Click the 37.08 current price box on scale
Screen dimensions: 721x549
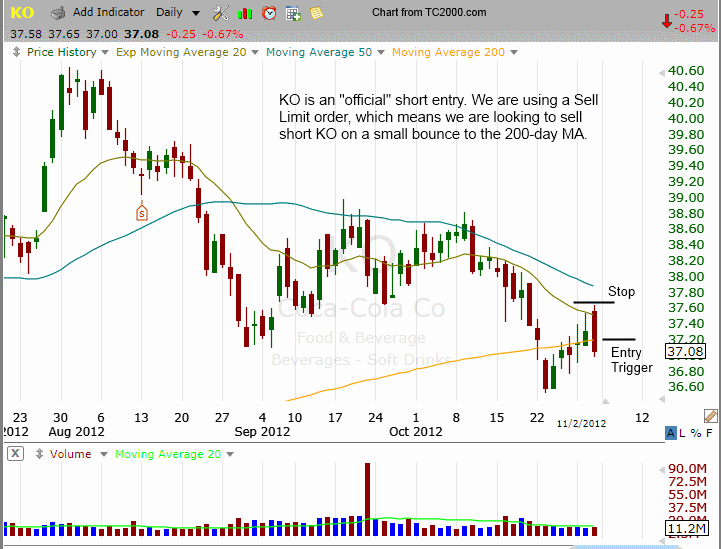point(686,352)
